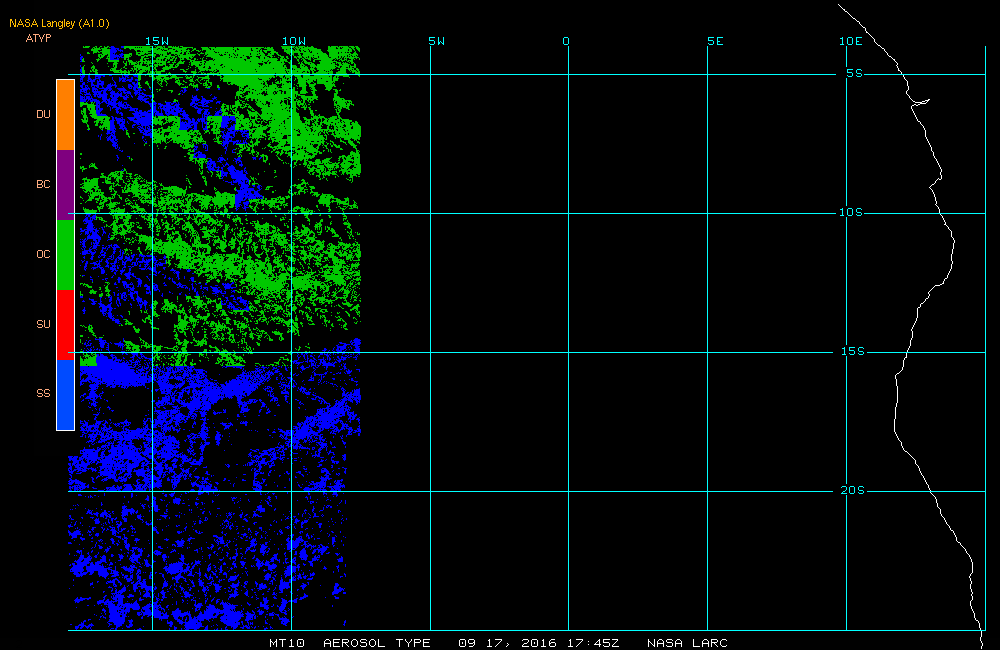Viewport: 1000px width, 650px height.
Task: Click the 20S latitude label
Action: 853,491
